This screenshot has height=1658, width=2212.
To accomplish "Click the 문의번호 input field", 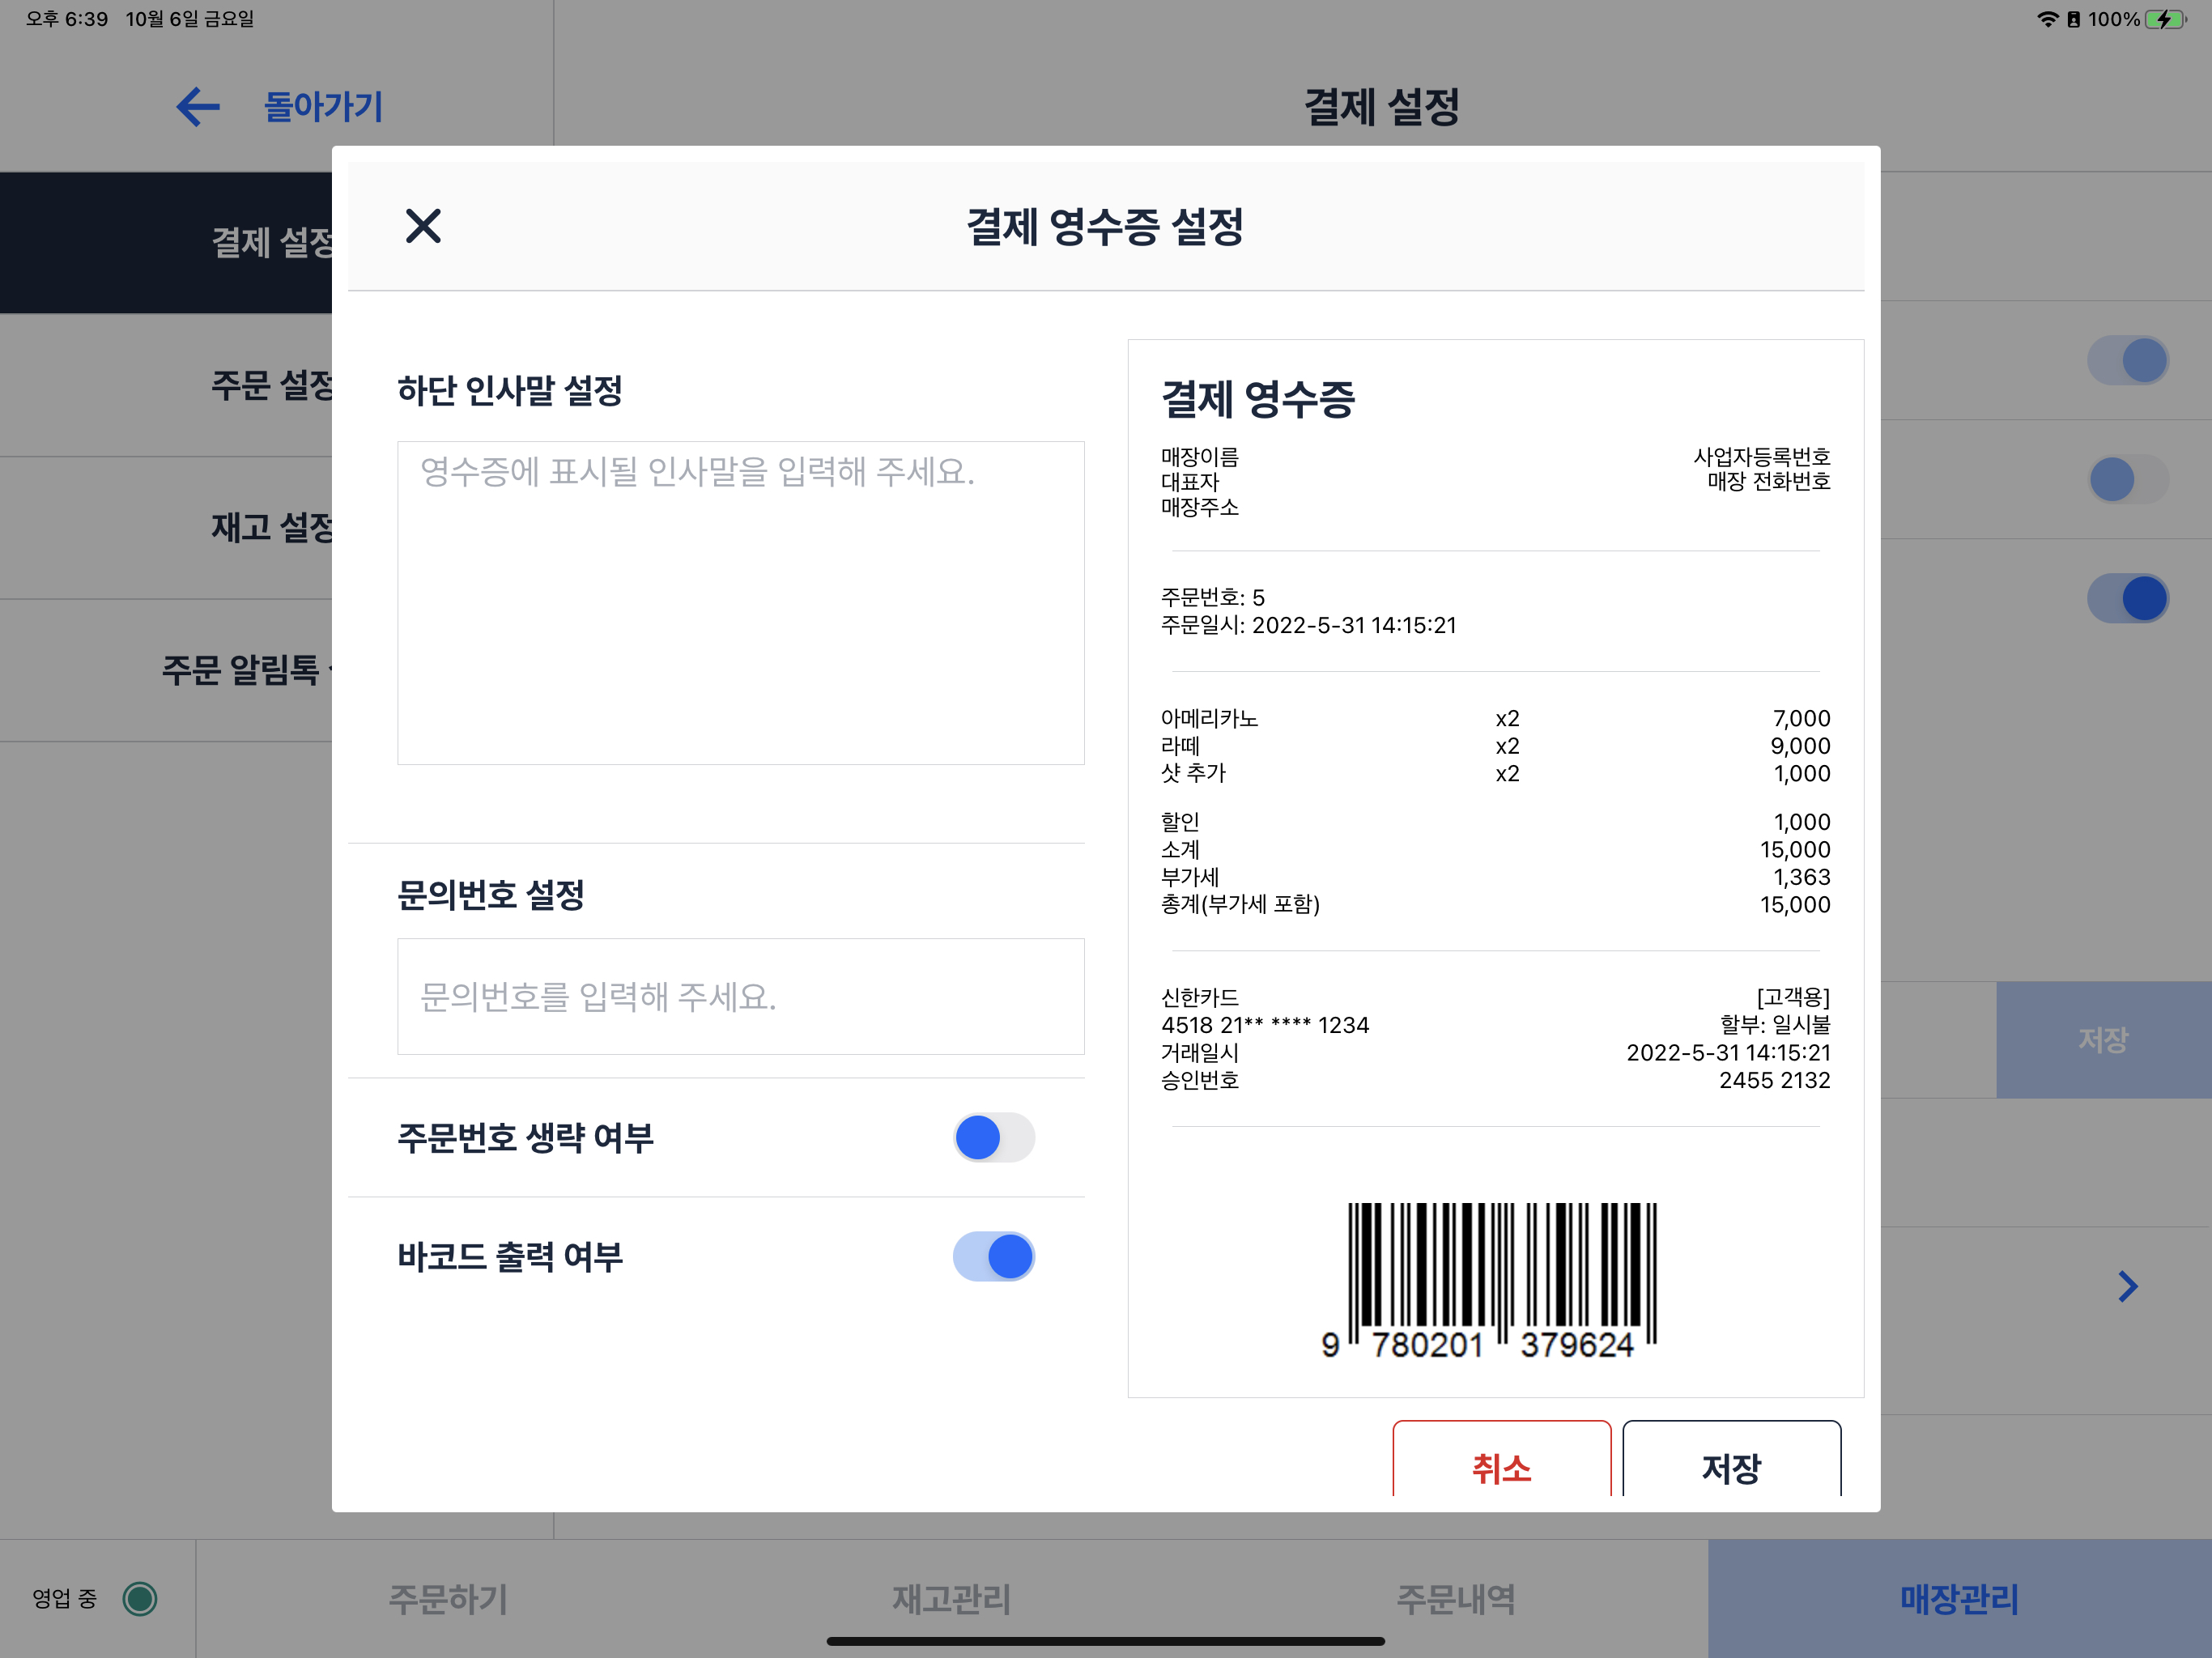I will (x=740, y=996).
